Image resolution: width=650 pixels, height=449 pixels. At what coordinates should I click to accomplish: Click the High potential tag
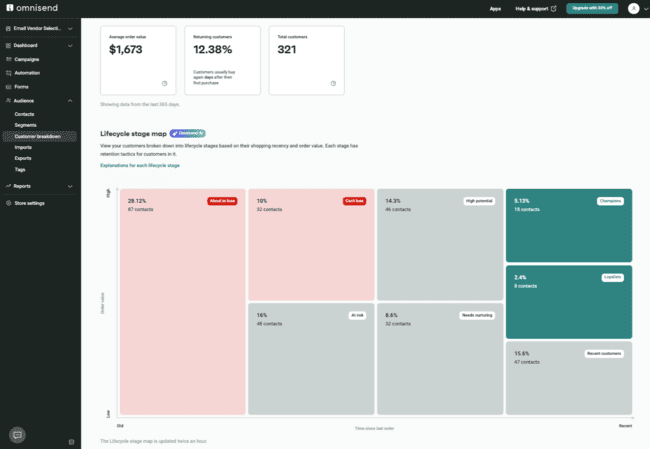coord(479,201)
